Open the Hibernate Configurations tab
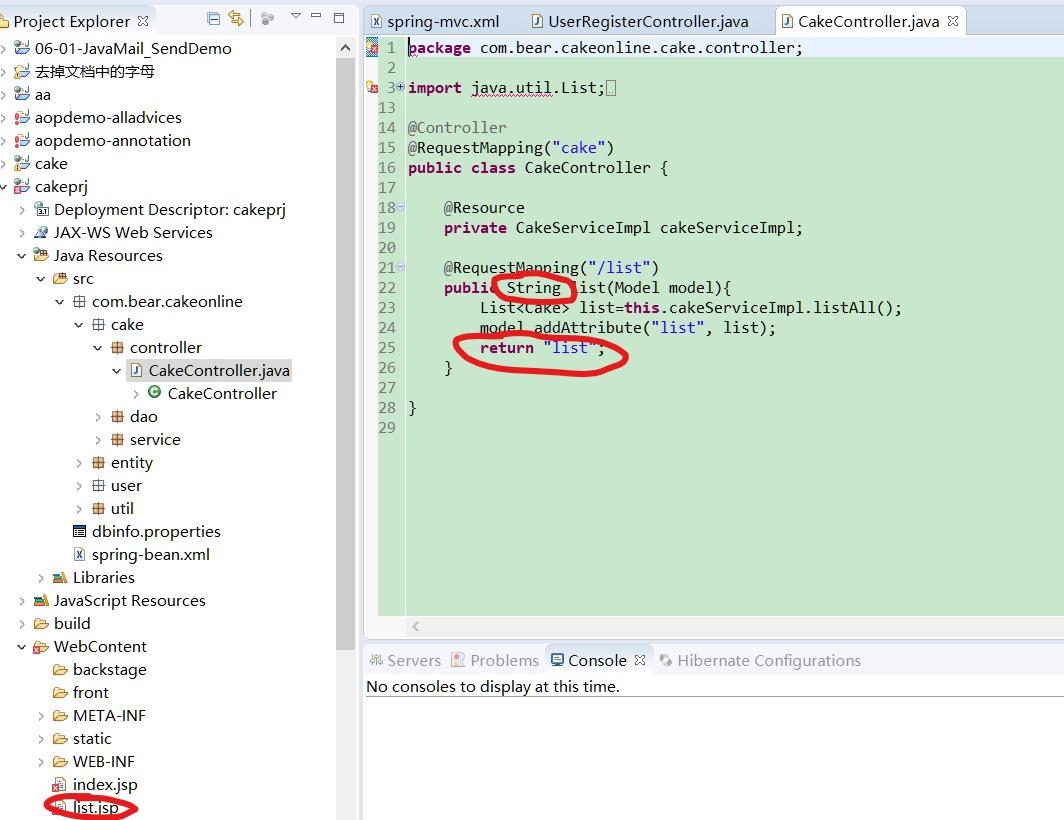Viewport: 1064px width, 820px height. (760, 660)
